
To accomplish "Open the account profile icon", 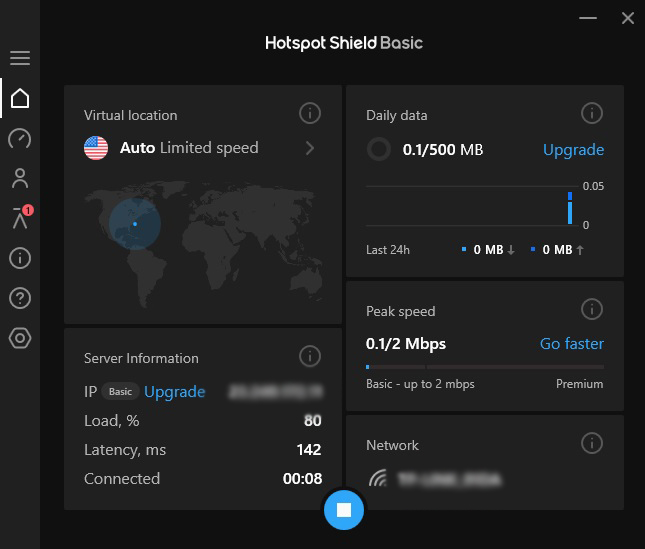I will 20,179.
